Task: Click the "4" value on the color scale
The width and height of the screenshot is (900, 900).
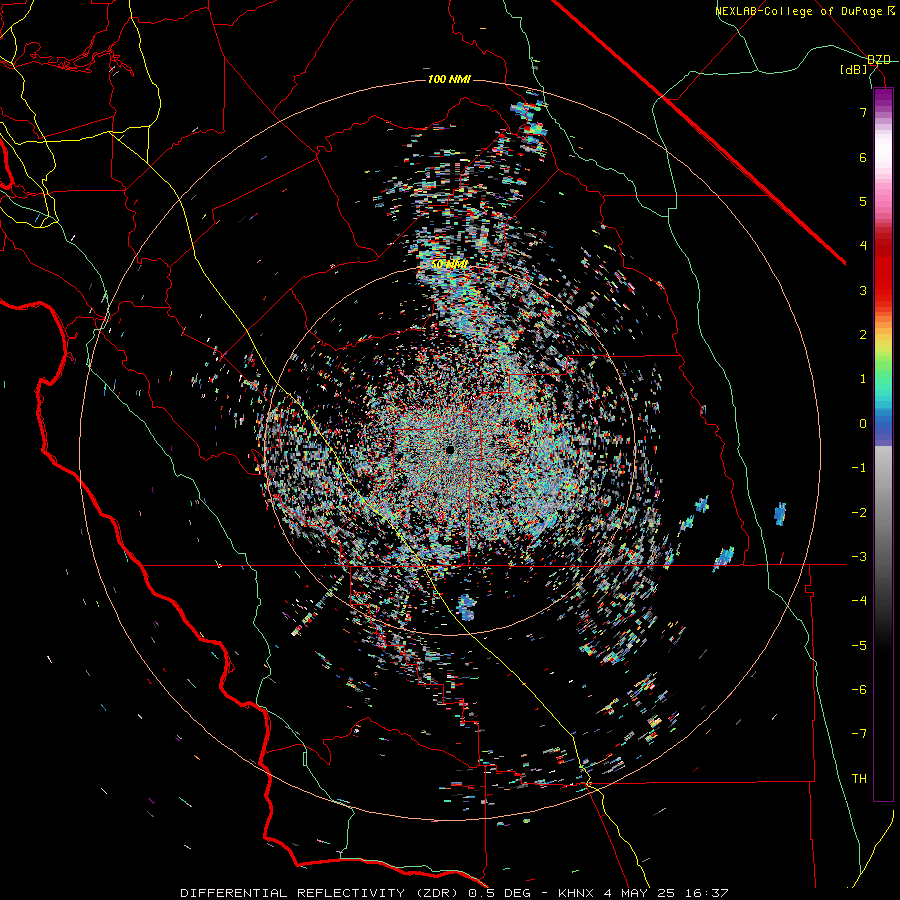Action: pyautogui.click(x=863, y=246)
